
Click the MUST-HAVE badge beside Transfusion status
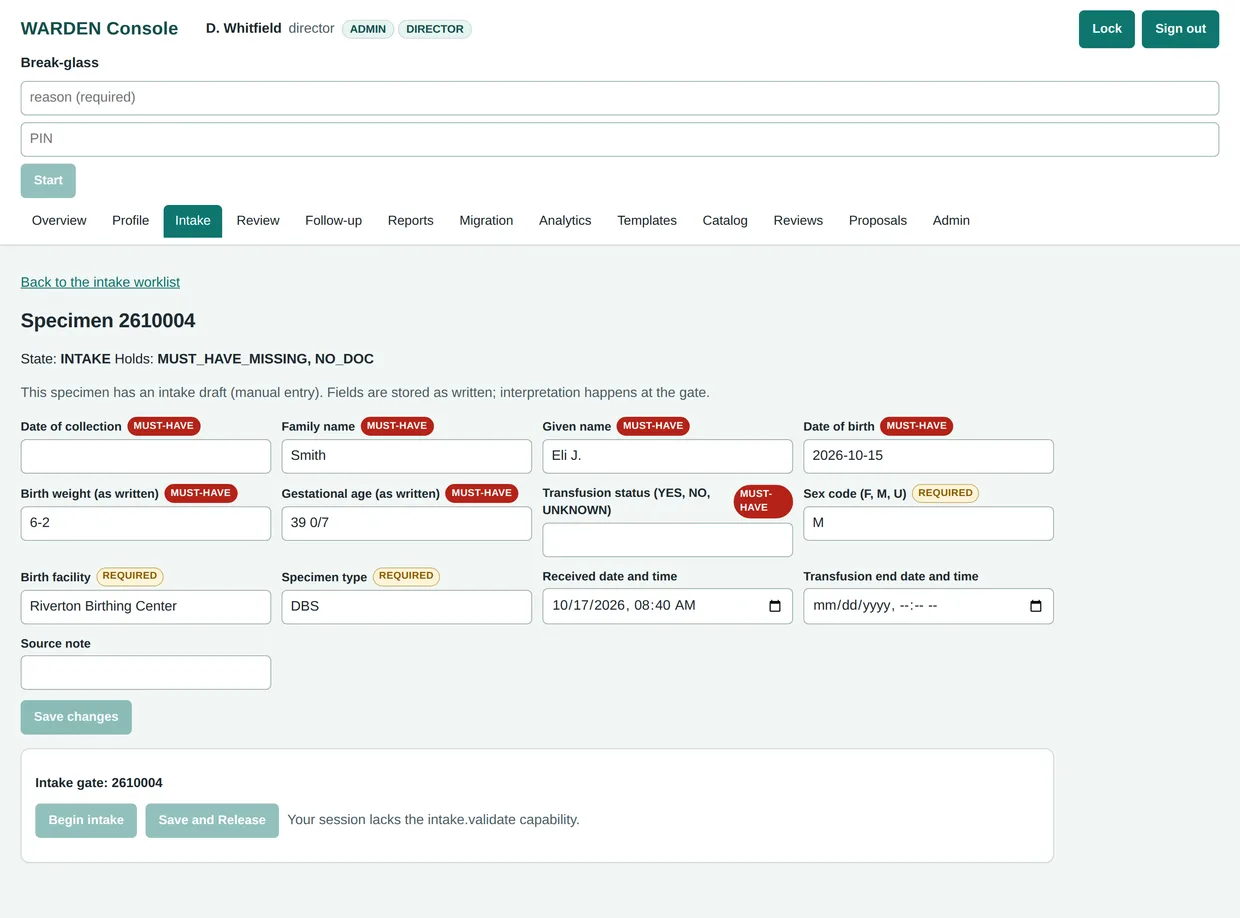pos(763,501)
